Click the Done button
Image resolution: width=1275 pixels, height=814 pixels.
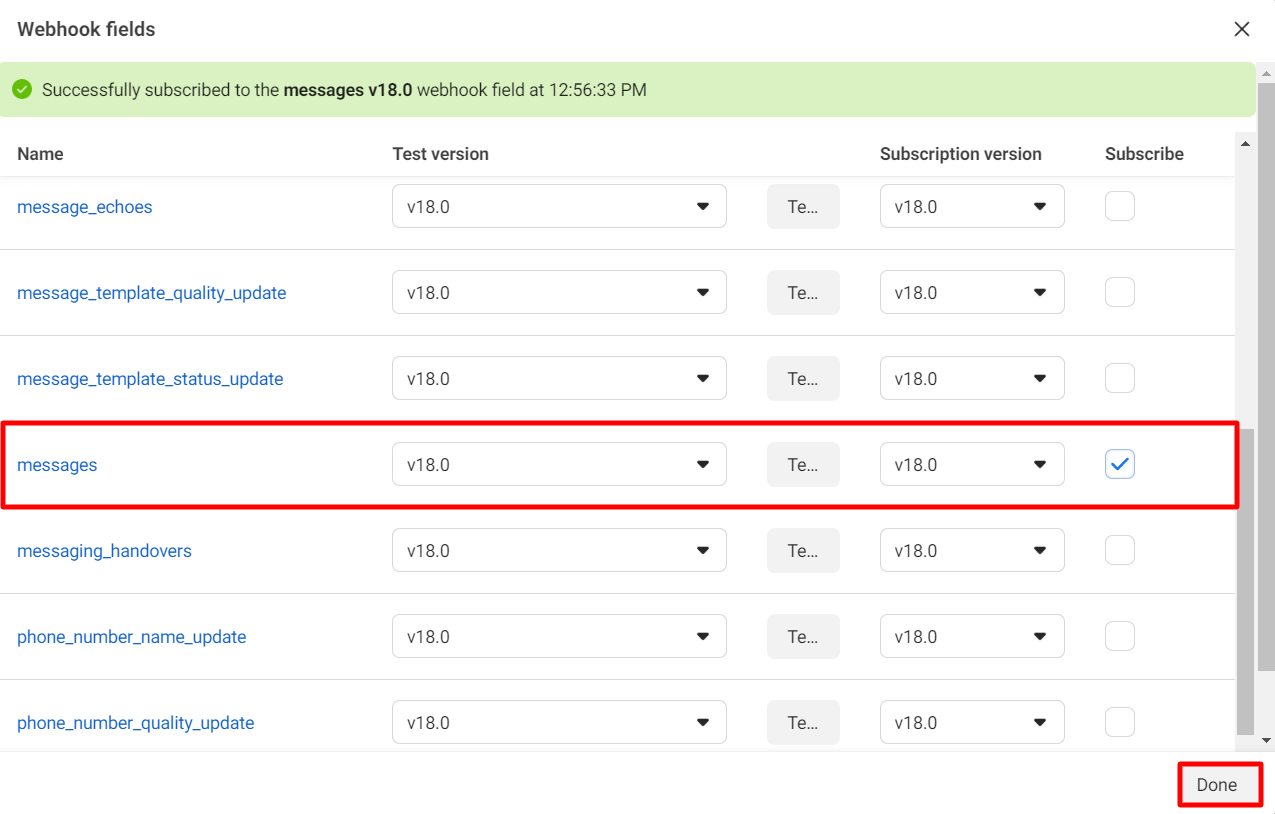(x=1217, y=785)
